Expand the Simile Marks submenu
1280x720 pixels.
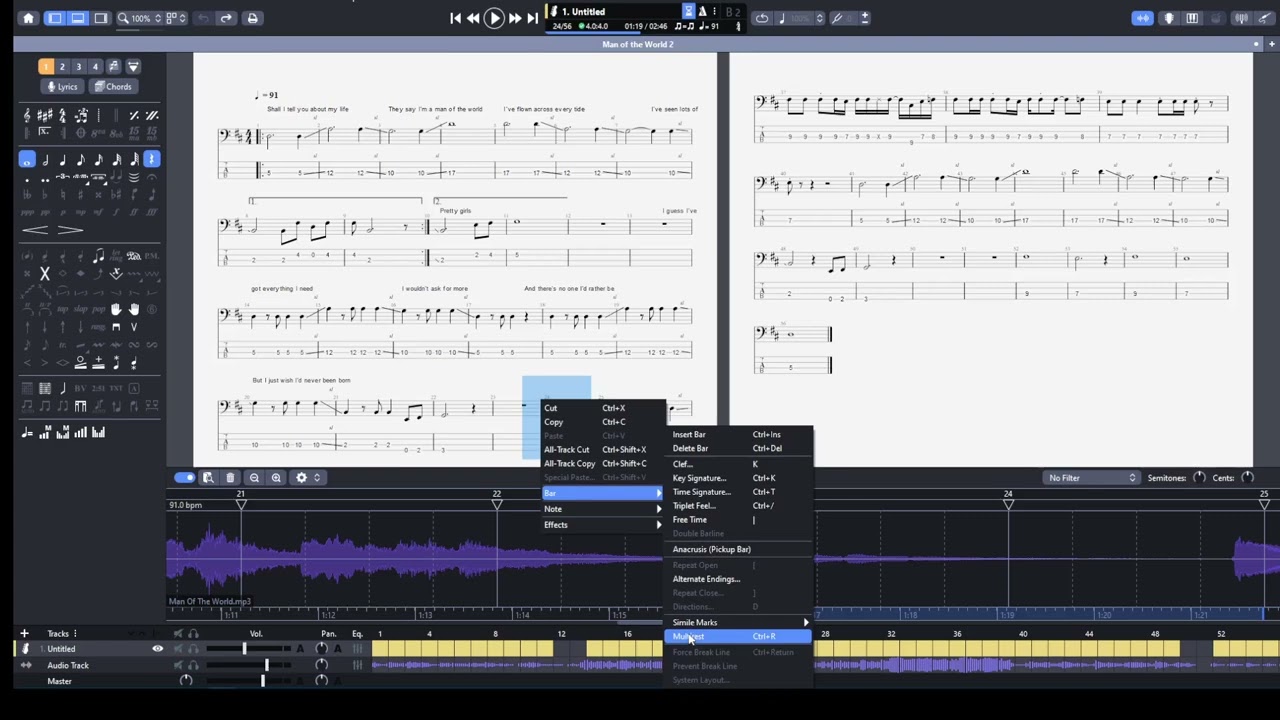pyautogui.click(x=739, y=623)
